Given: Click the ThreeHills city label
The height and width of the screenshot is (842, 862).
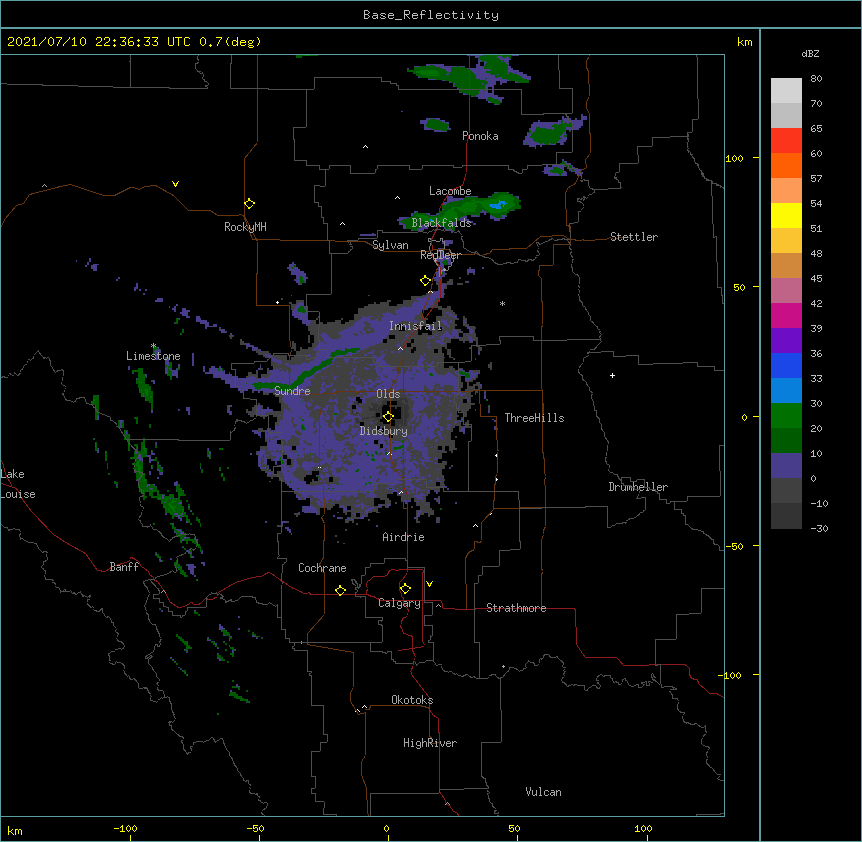Looking at the screenshot, I should tap(534, 418).
